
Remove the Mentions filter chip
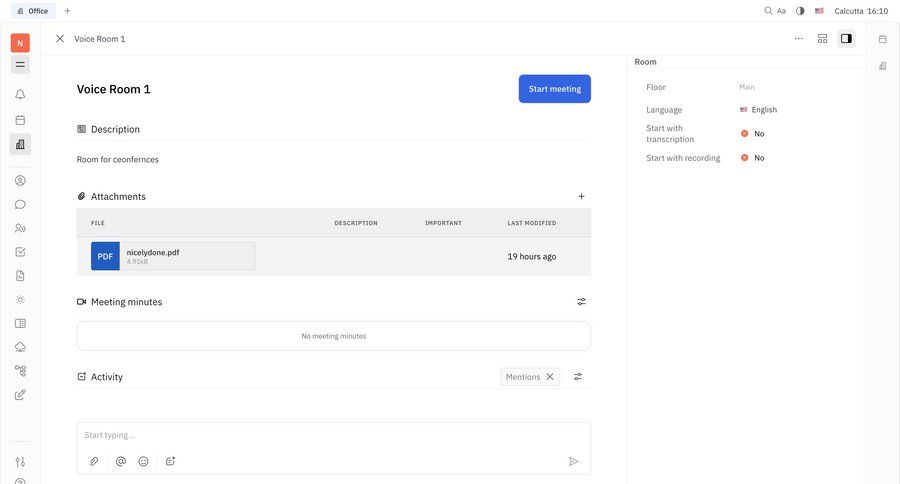pos(550,377)
